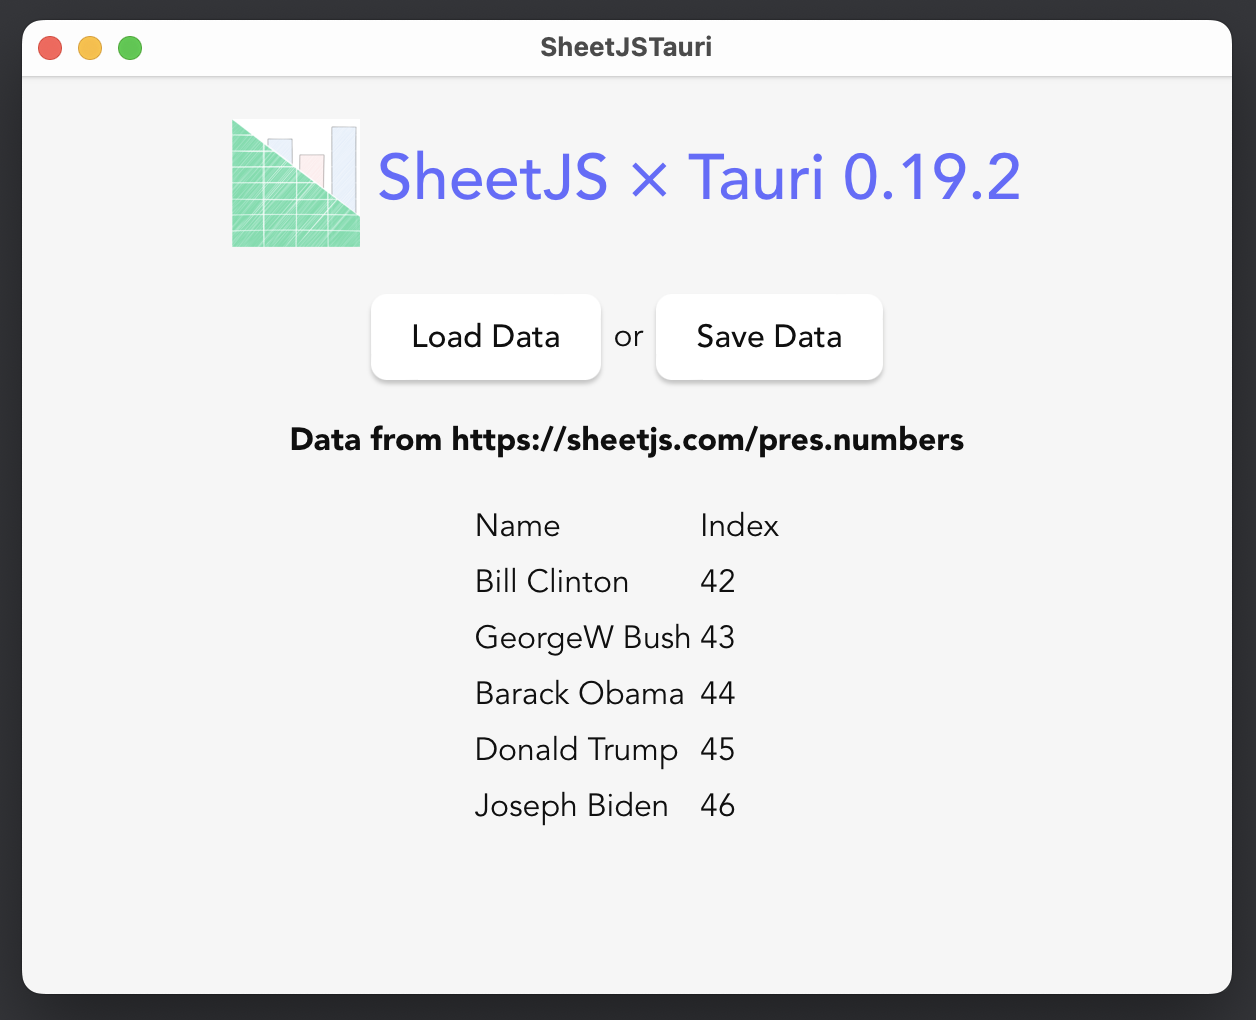Select the Name column header
Viewport: 1256px width, 1020px height.
[x=517, y=526]
